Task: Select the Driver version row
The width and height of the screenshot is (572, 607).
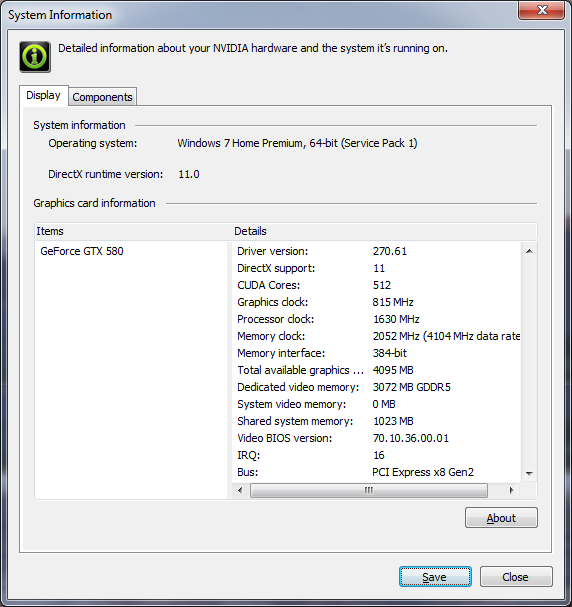Action: click(376, 251)
